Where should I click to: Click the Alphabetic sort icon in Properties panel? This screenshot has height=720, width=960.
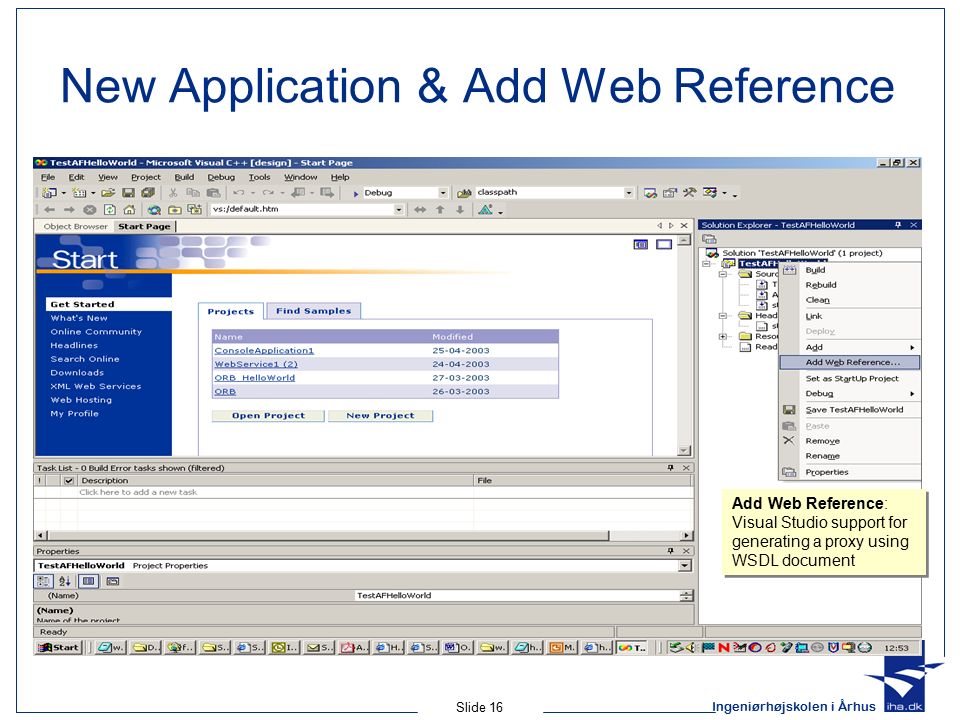[x=64, y=581]
